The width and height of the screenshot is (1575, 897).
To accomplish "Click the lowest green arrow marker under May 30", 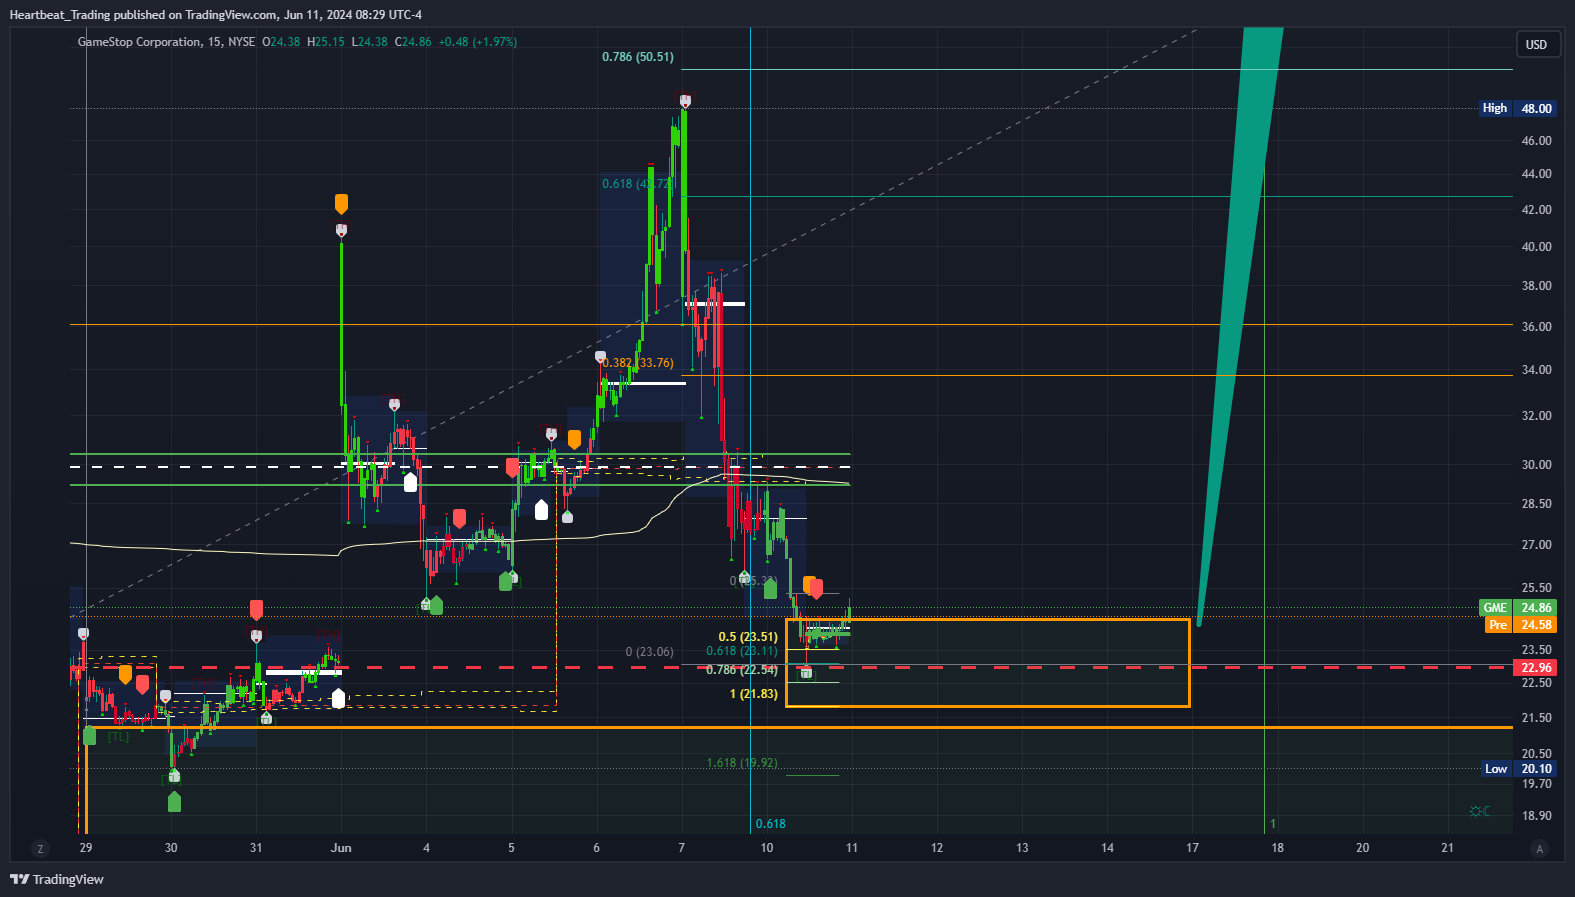I will tap(175, 801).
